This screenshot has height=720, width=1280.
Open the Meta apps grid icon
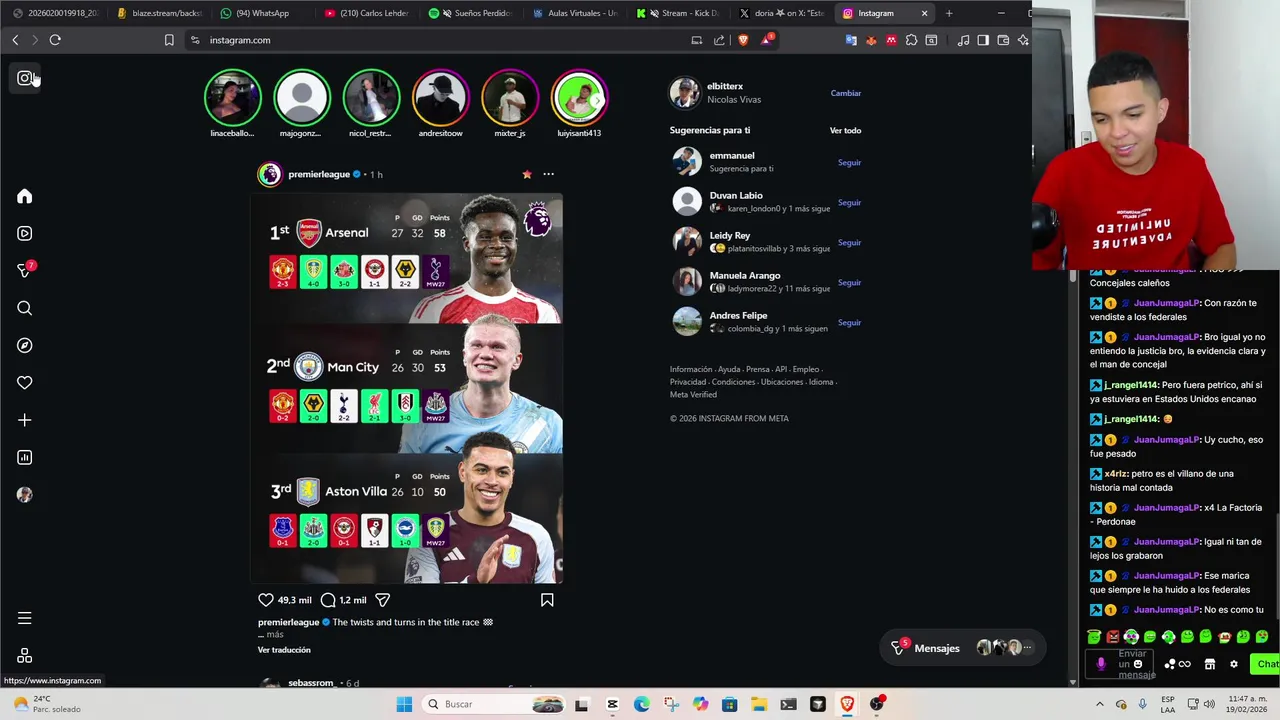click(x=25, y=656)
